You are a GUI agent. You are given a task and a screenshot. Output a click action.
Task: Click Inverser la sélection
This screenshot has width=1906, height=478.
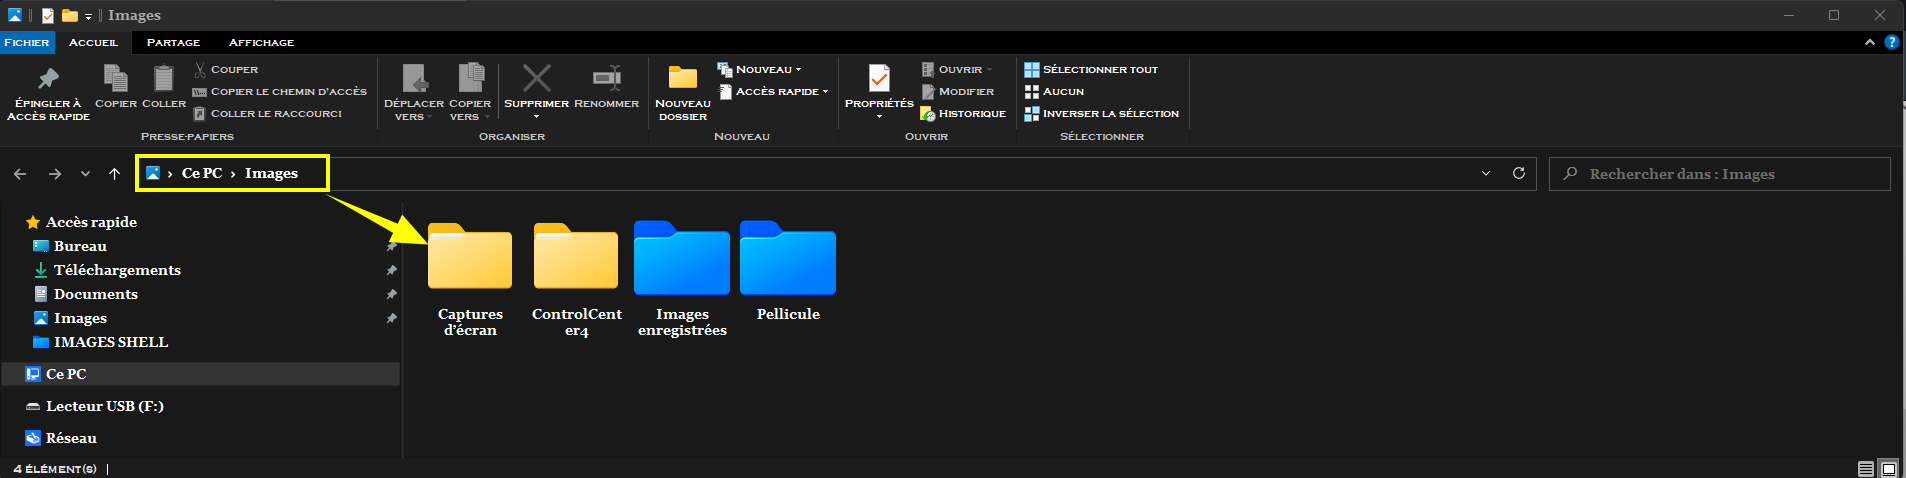1102,113
